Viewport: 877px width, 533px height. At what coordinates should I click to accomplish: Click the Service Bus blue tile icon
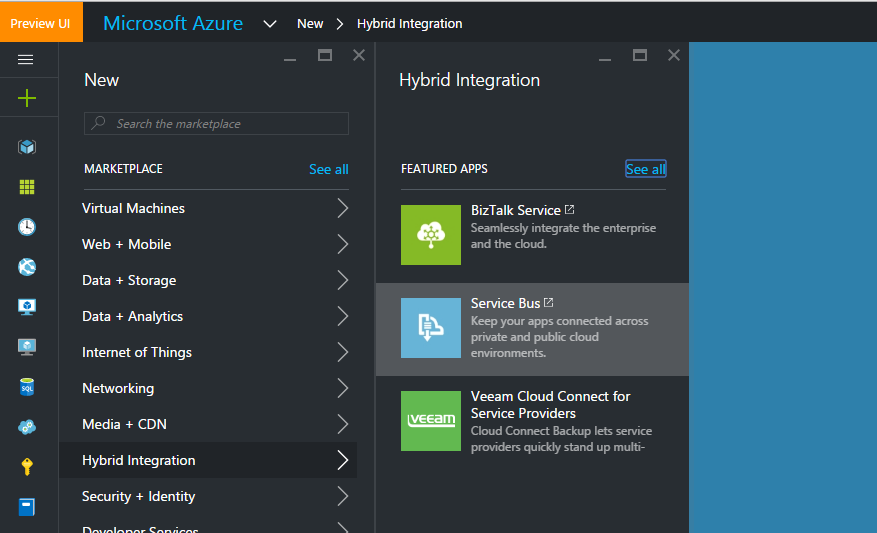[431, 328]
